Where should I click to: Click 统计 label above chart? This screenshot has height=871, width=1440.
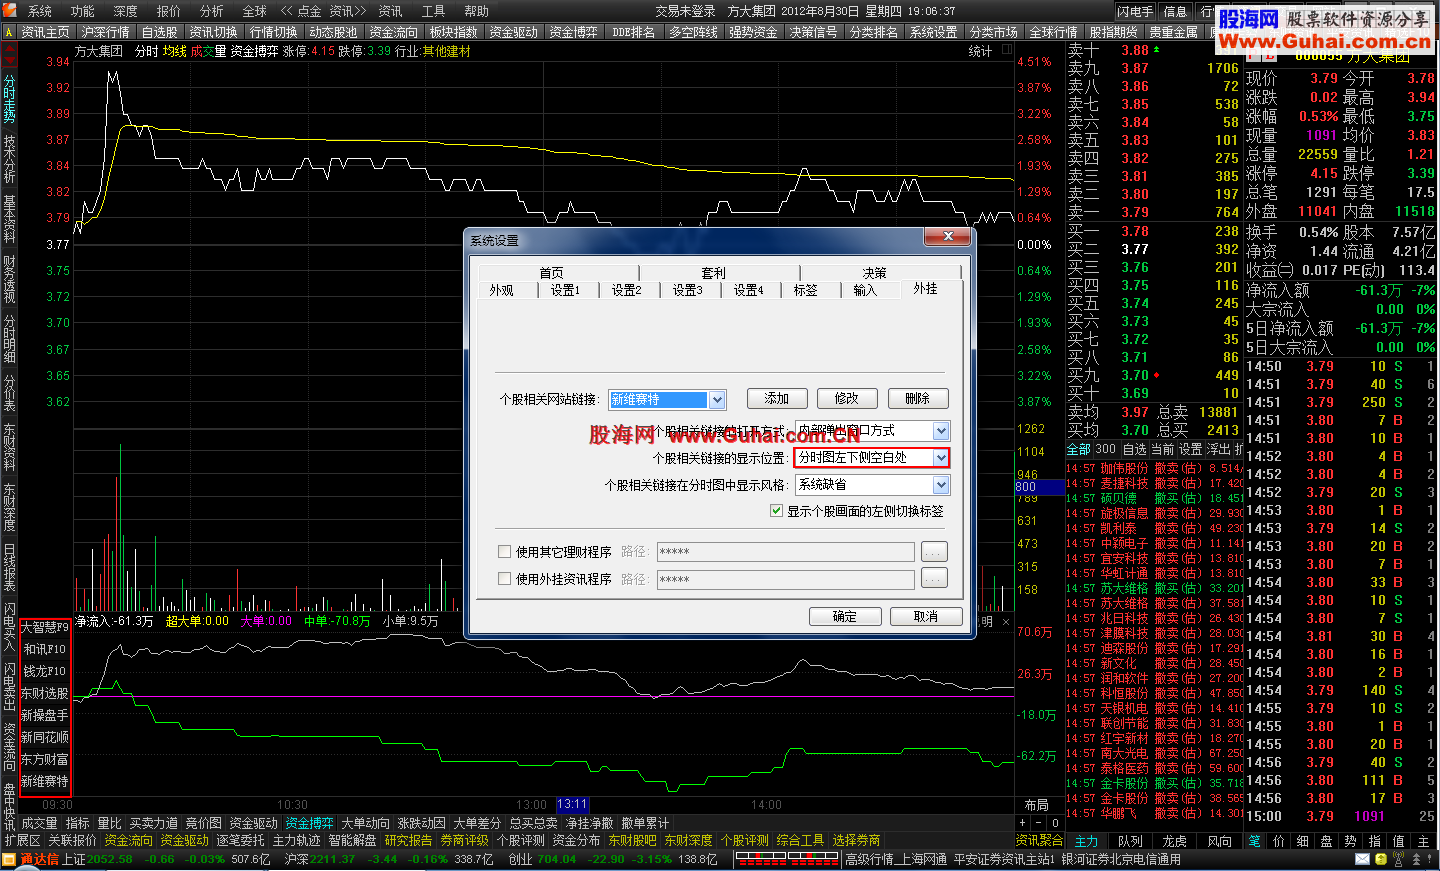pyautogui.click(x=980, y=51)
